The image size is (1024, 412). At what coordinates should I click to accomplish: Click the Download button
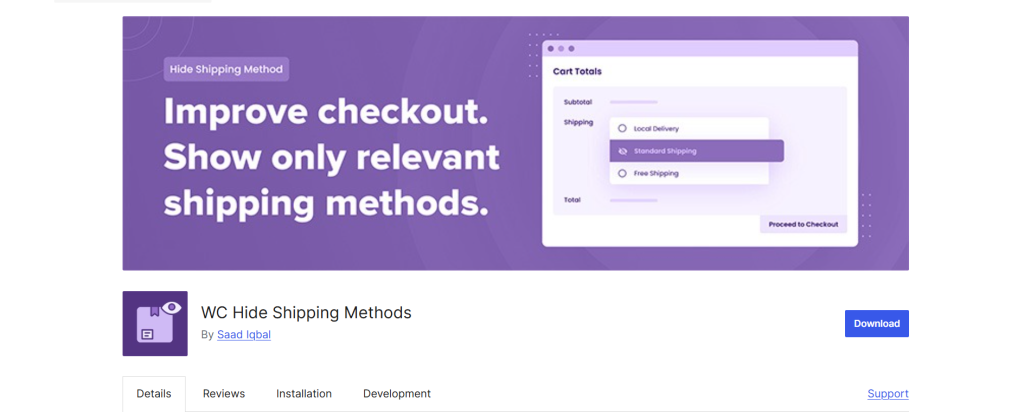pyautogui.click(x=876, y=323)
